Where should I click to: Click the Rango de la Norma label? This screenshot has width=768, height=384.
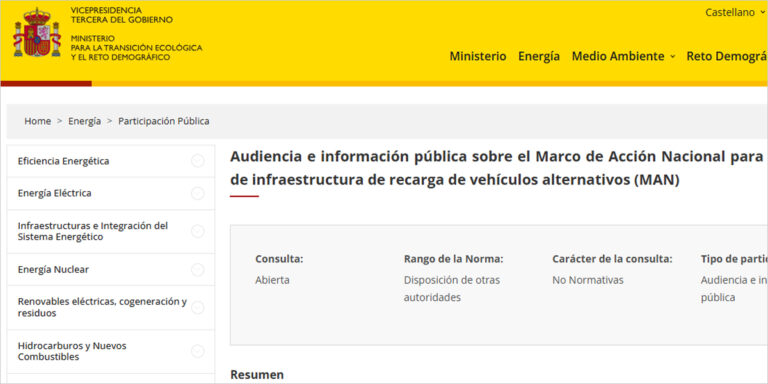pos(454,259)
